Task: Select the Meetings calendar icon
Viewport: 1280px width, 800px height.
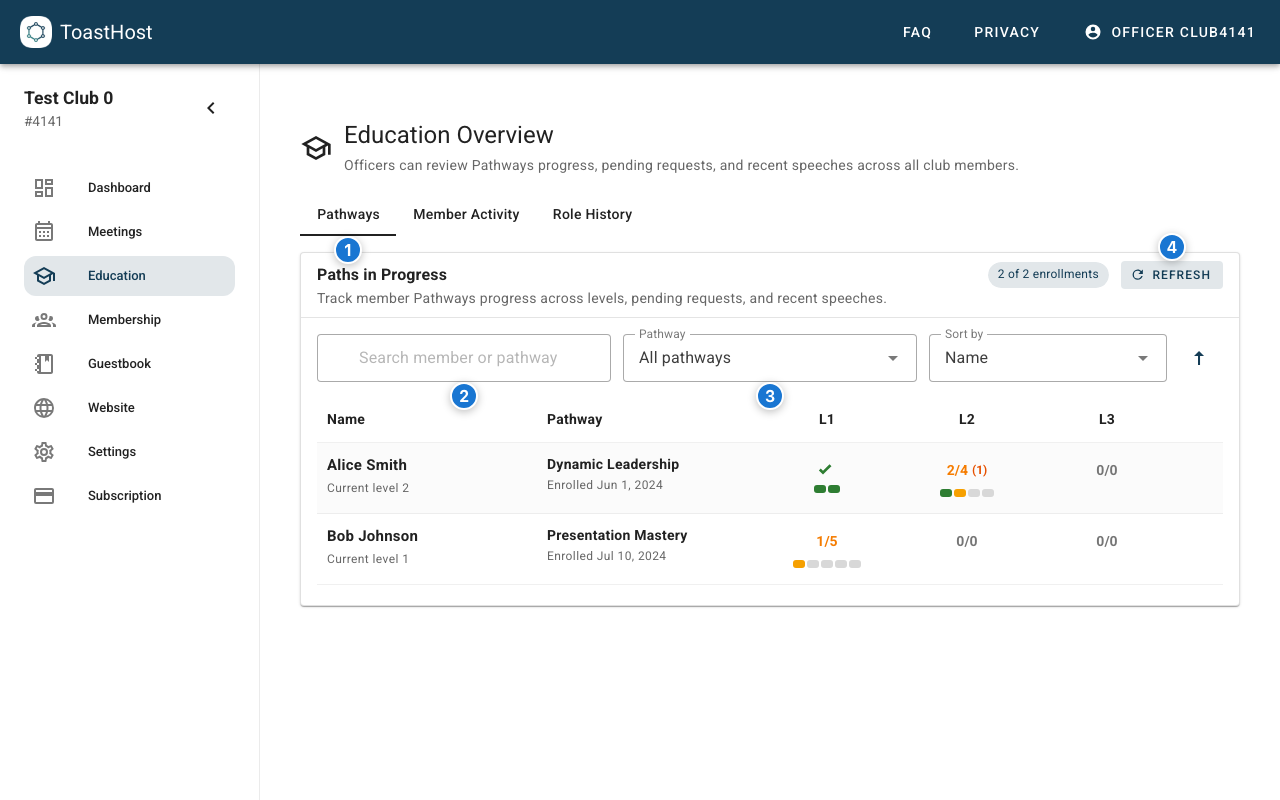Action: (x=44, y=231)
